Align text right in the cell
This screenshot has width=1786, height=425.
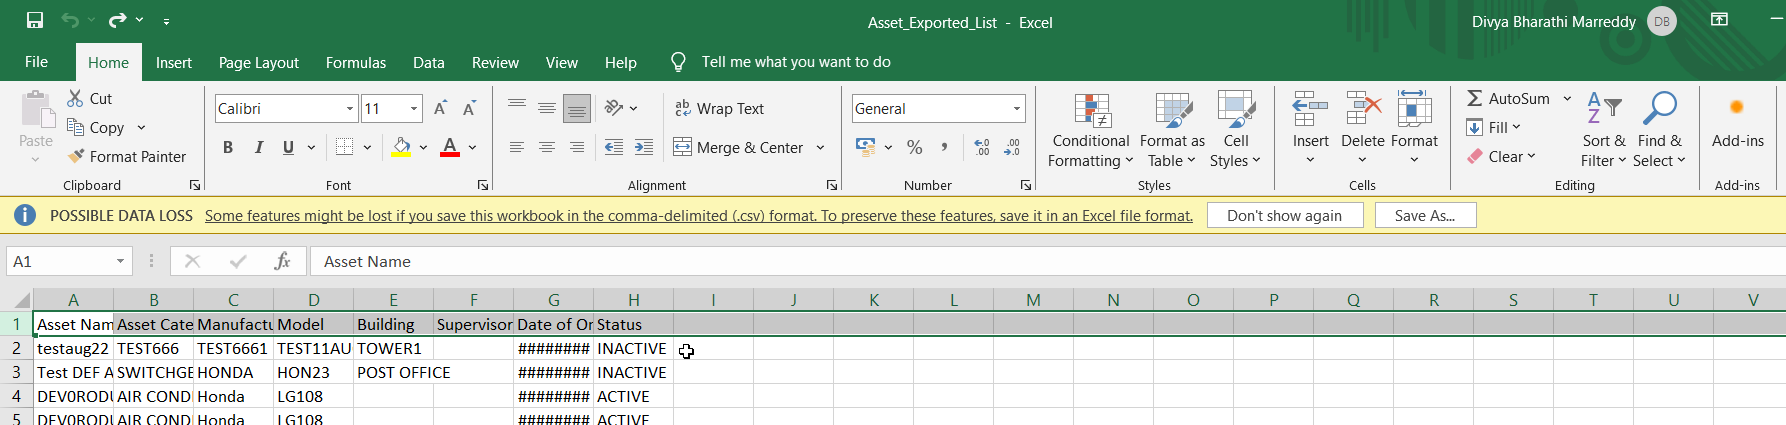click(577, 147)
